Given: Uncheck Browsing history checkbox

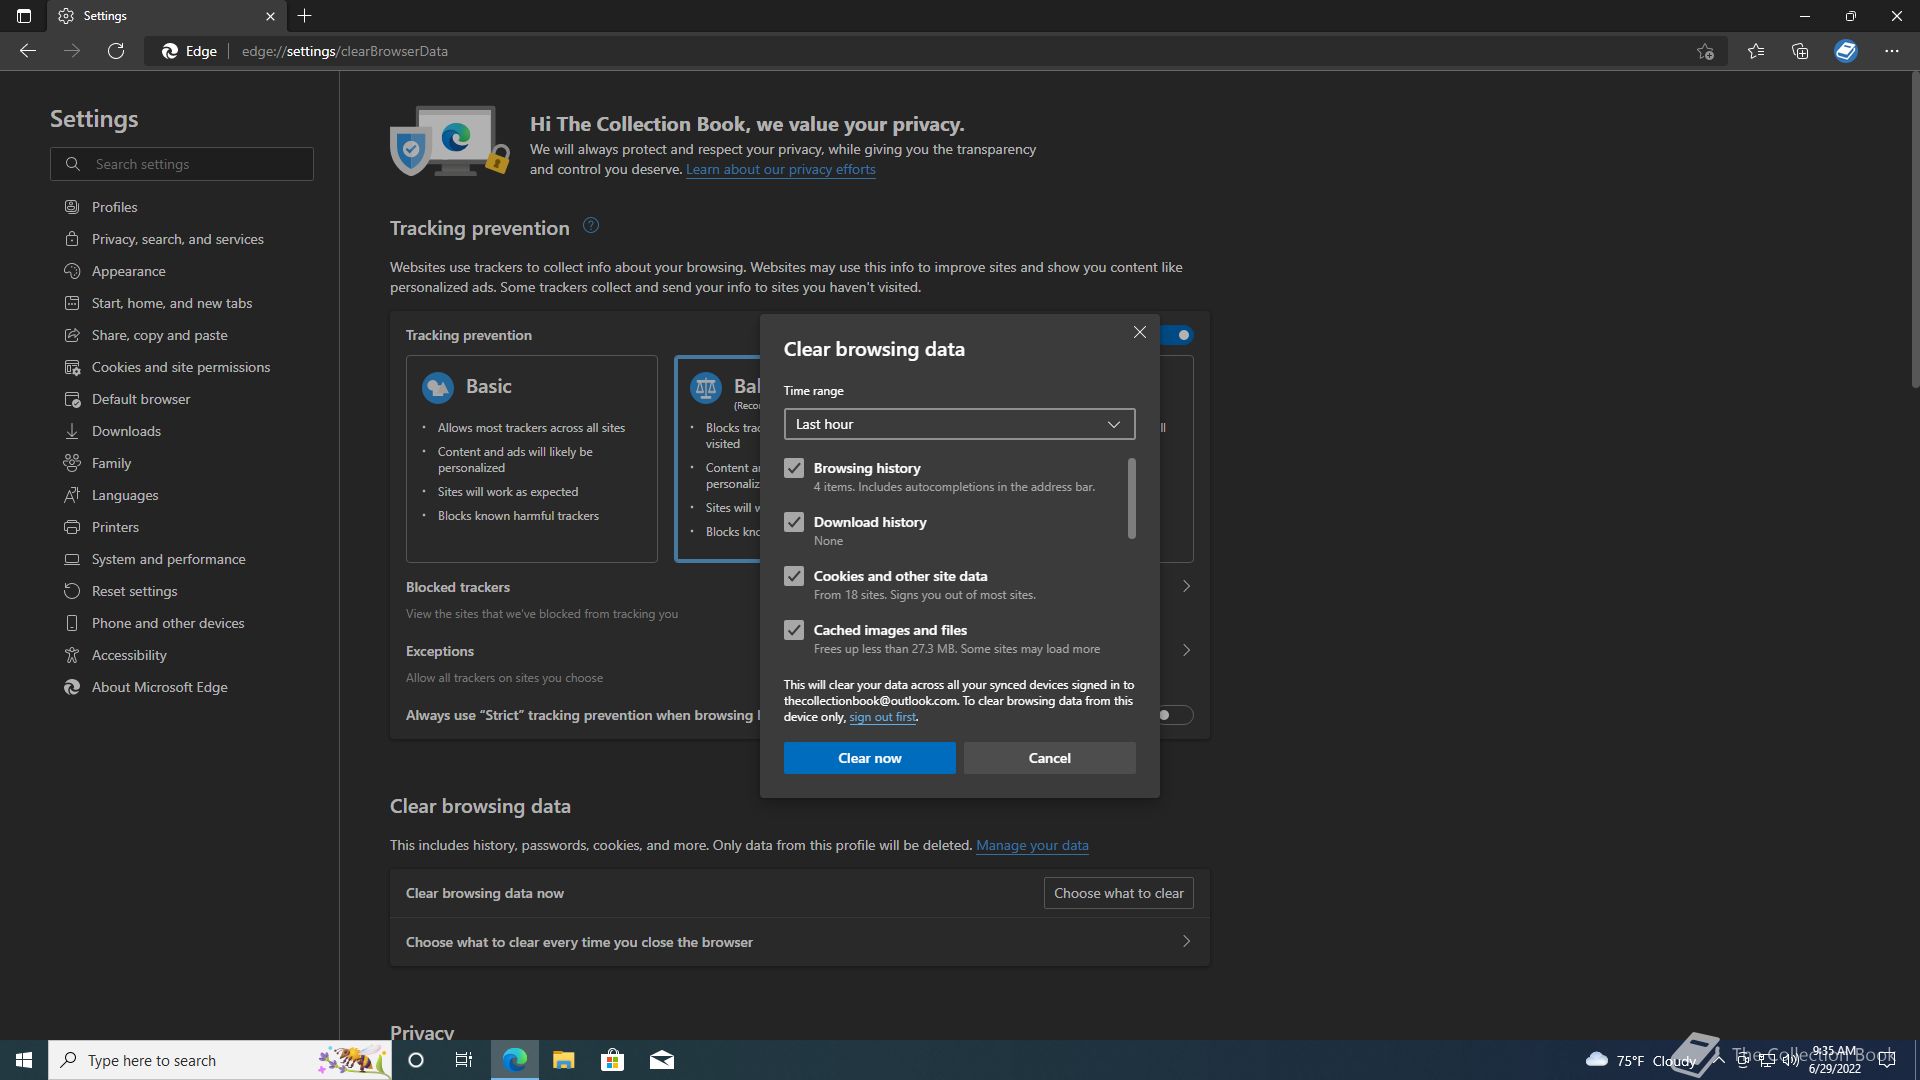Looking at the screenshot, I should pyautogui.click(x=794, y=468).
